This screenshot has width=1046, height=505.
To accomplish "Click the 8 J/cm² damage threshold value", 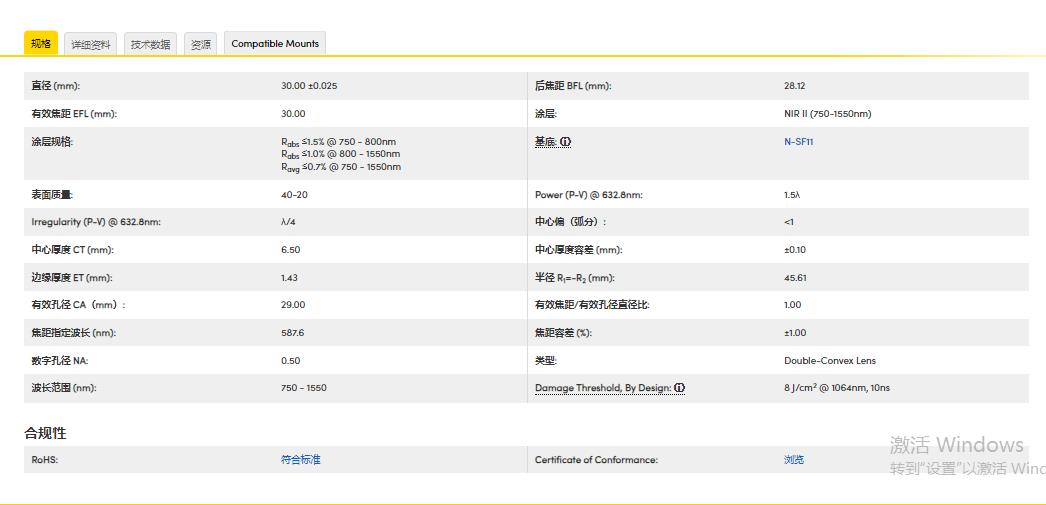I will (836, 388).
